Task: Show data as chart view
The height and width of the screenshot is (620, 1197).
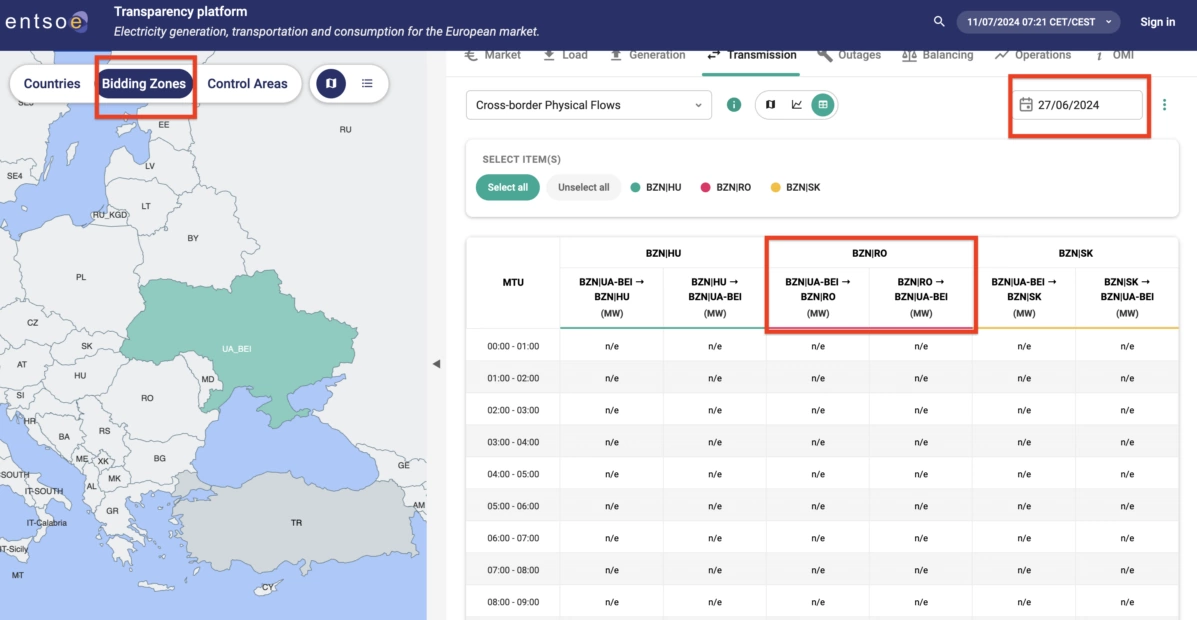Action: click(x=796, y=105)
